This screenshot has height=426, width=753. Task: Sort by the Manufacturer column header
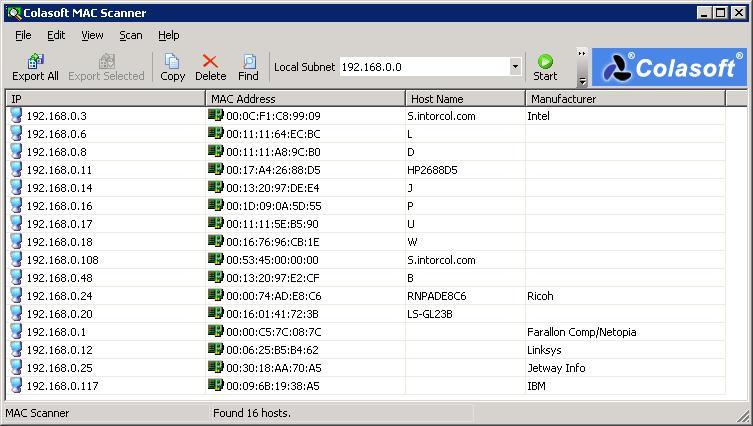(624, 99)
